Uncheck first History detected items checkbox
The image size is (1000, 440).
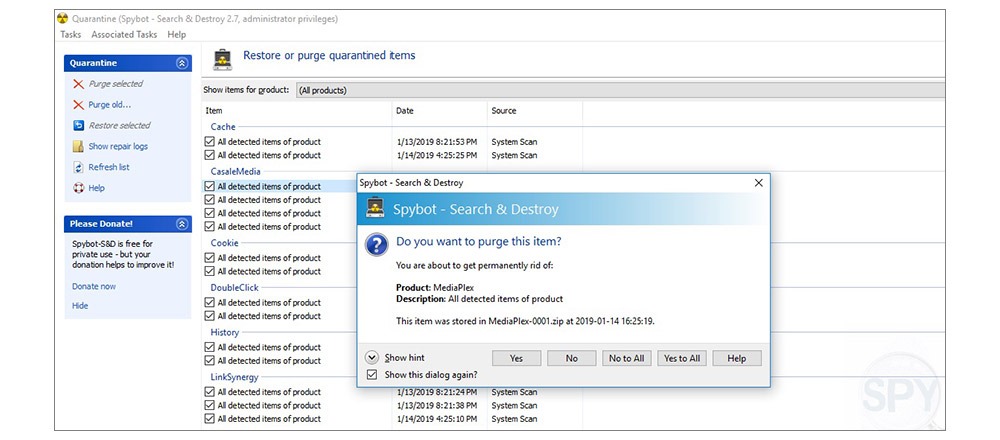209,347
